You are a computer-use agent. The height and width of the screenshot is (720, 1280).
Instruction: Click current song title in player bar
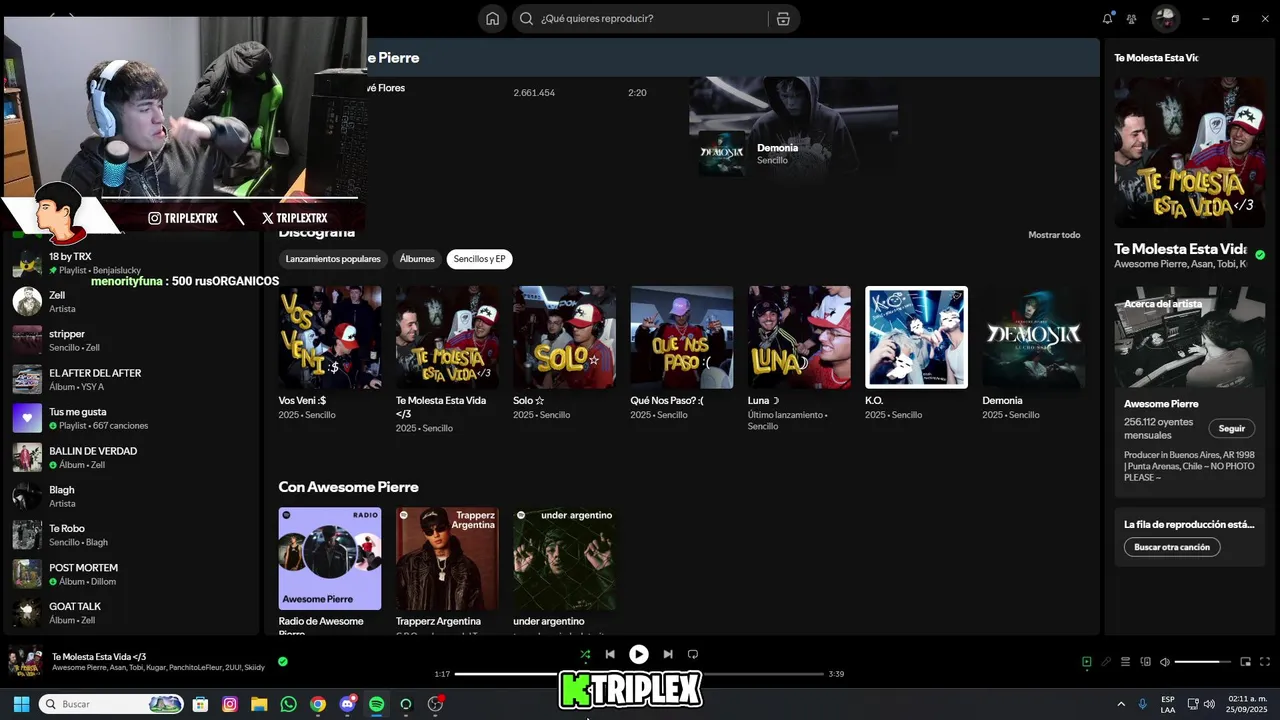[99, 657]
